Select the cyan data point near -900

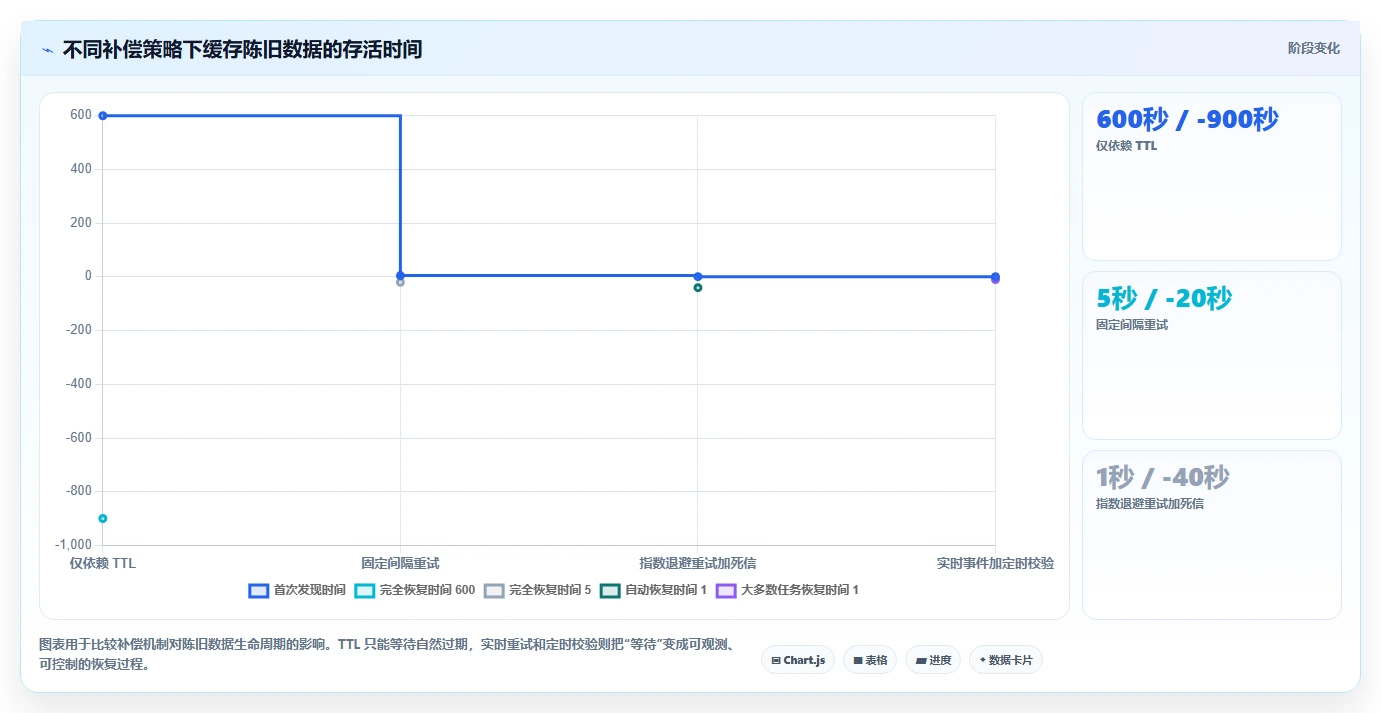[103, 518]
